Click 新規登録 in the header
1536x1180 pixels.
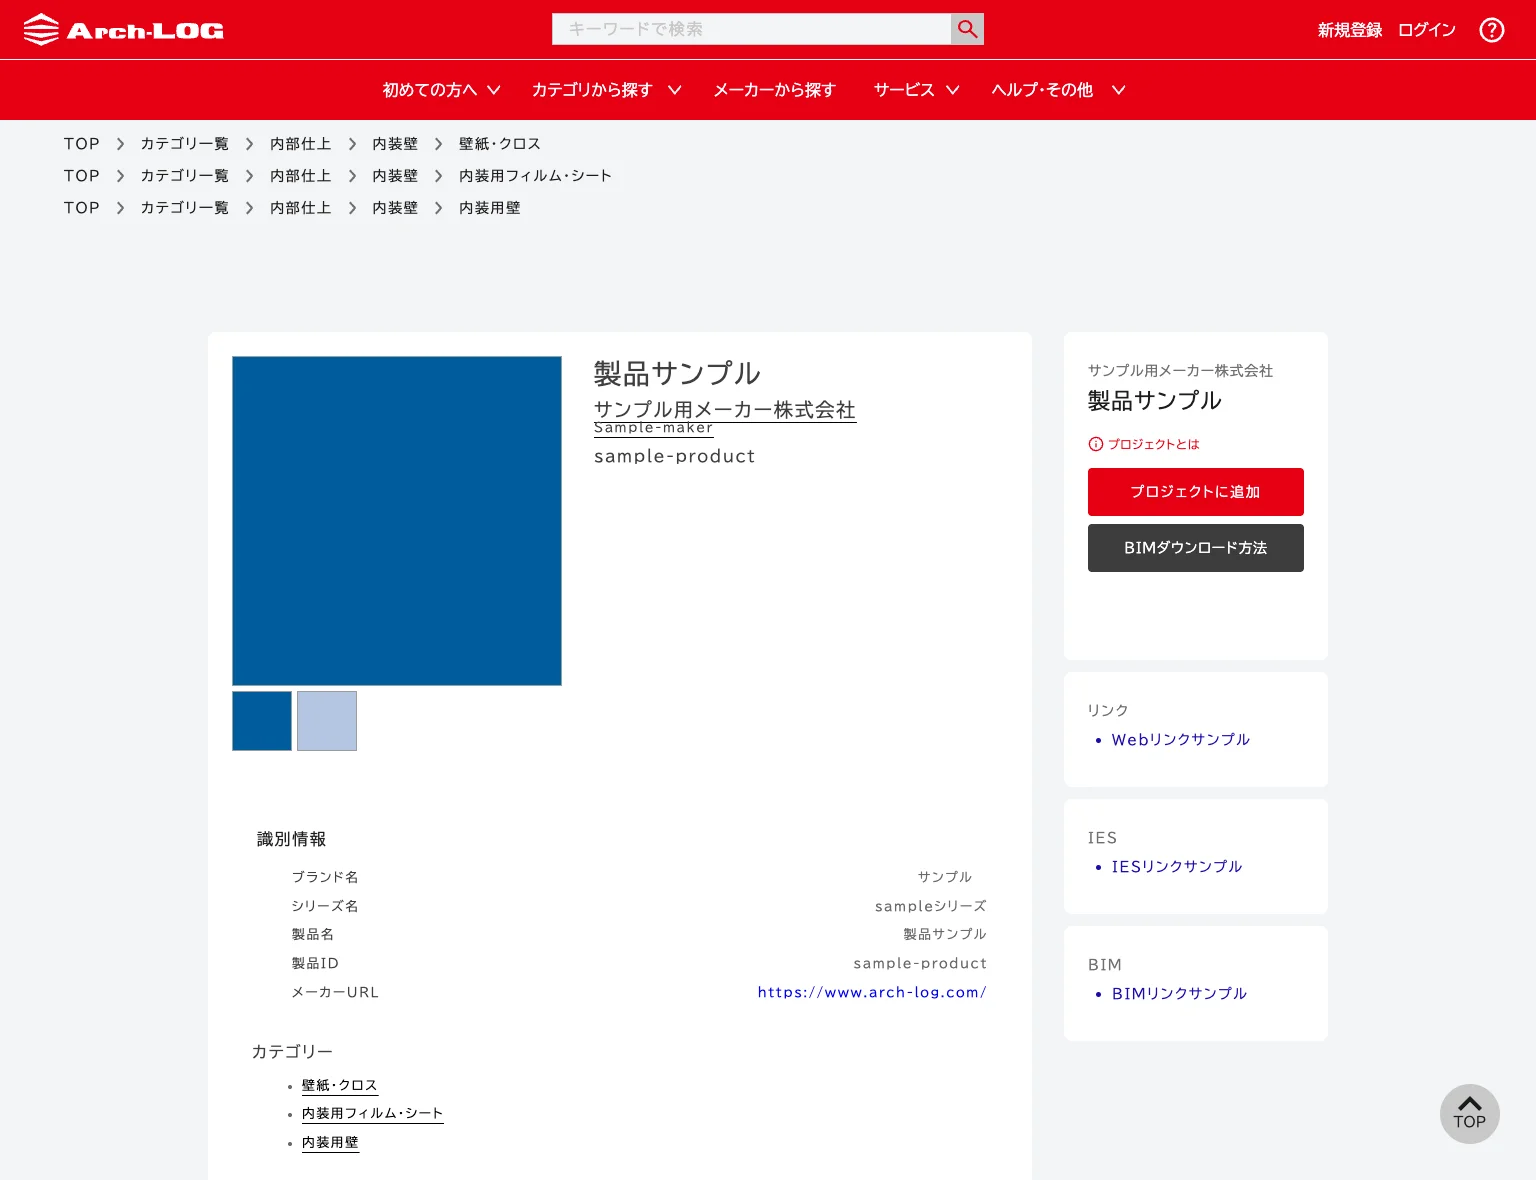click(x=1349, y=30)
